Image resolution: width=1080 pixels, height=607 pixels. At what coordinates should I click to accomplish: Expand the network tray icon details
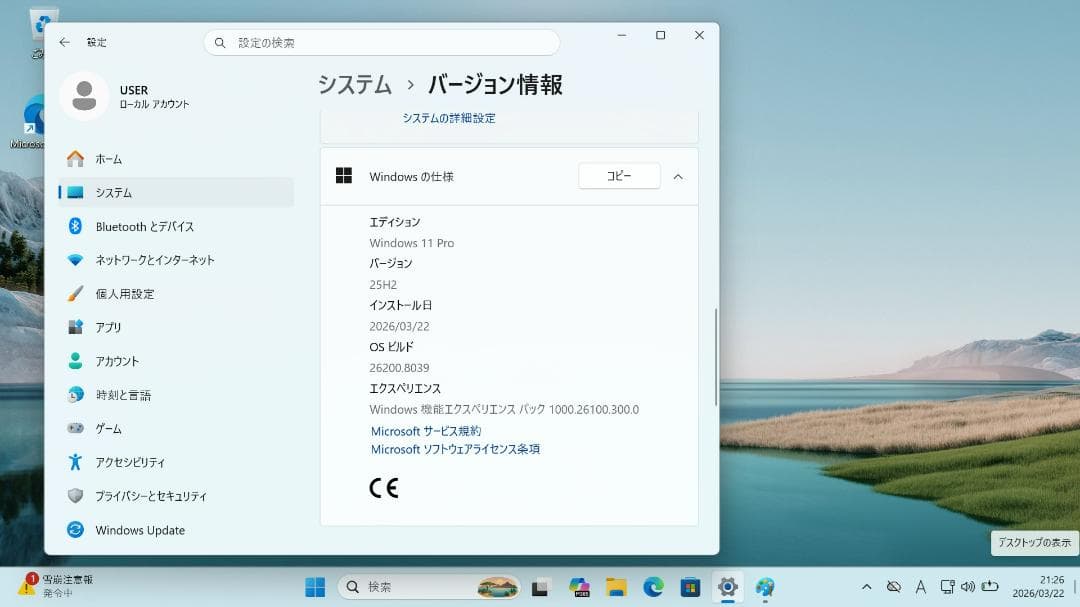pos(946,588)
